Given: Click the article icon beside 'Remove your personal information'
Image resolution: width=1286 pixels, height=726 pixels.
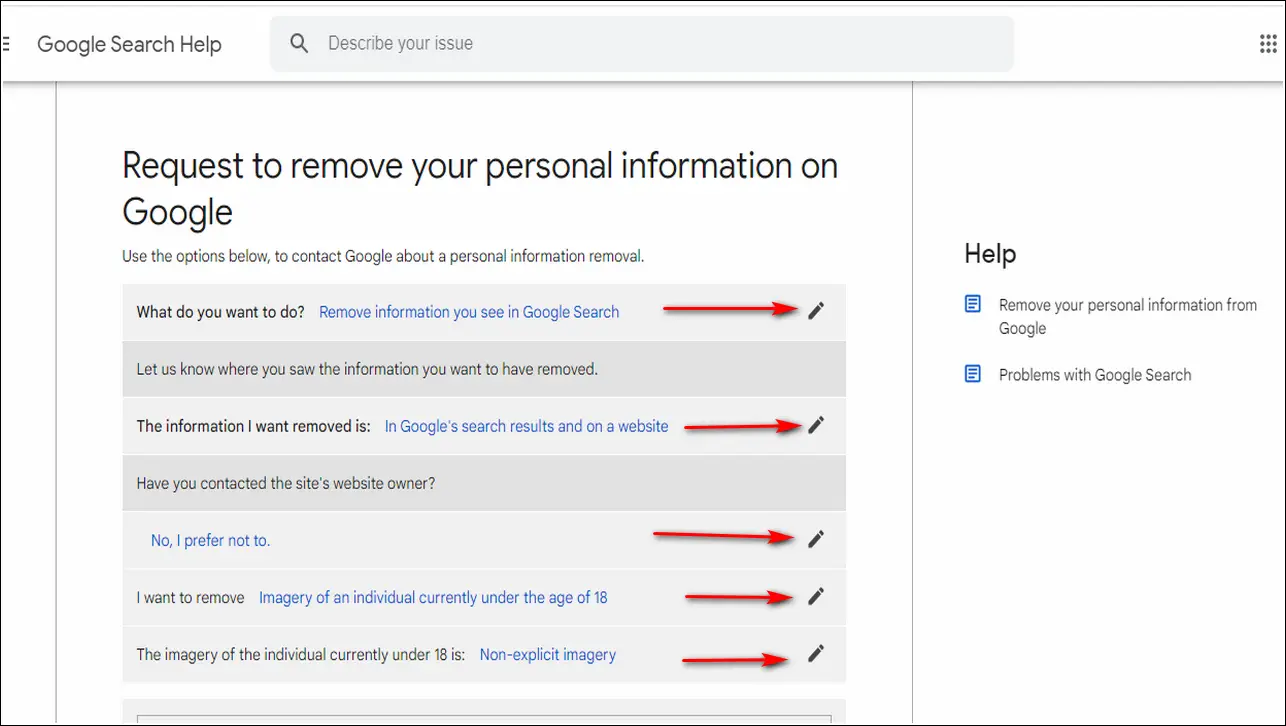Looking at the screenshot, I should (x=973, y=304).
